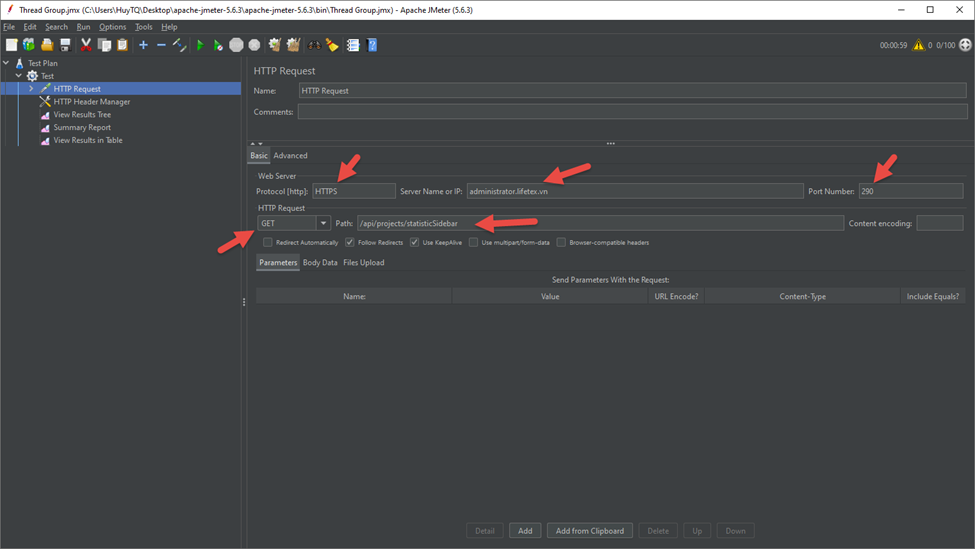Click the plus Expand All icon
Image resolution: width=975 pixels, height=549 pixels.
pos(143,45)
